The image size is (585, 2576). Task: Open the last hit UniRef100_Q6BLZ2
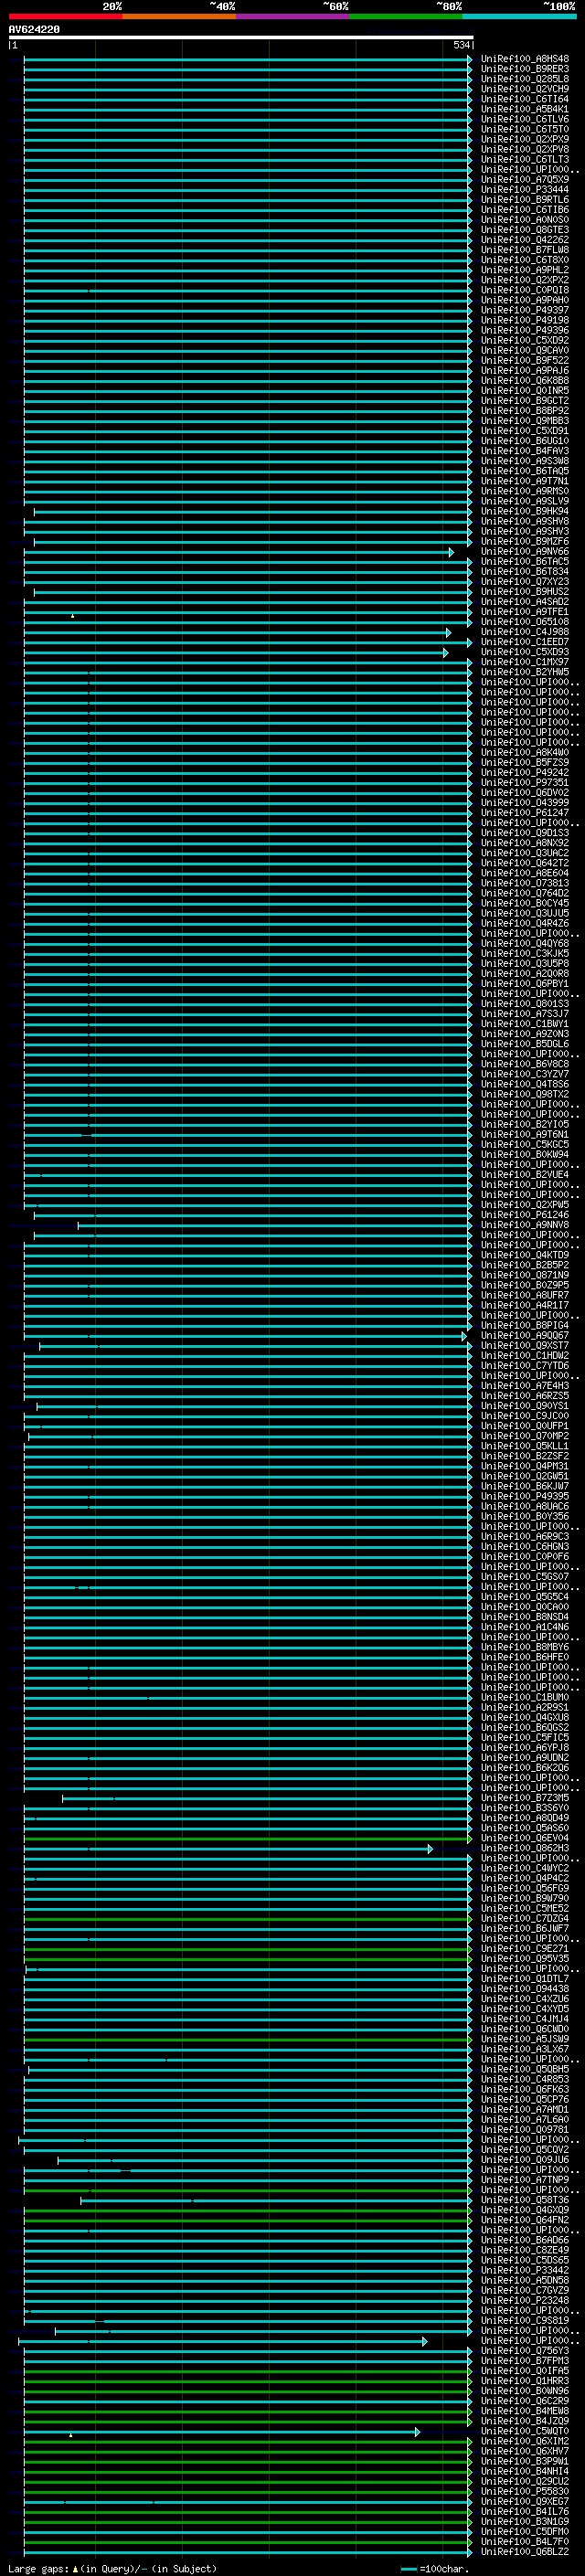coord(525,2551)
